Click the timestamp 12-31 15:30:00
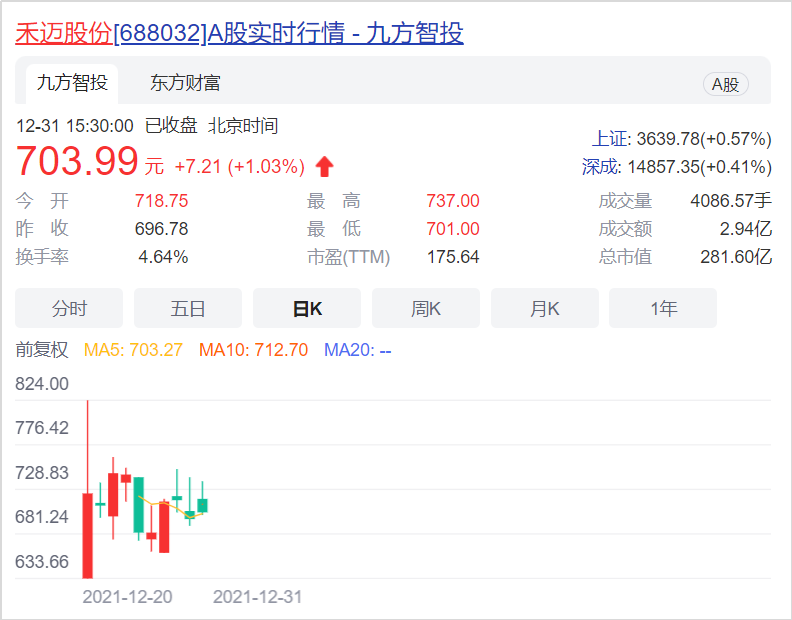 tap(75, 126)
